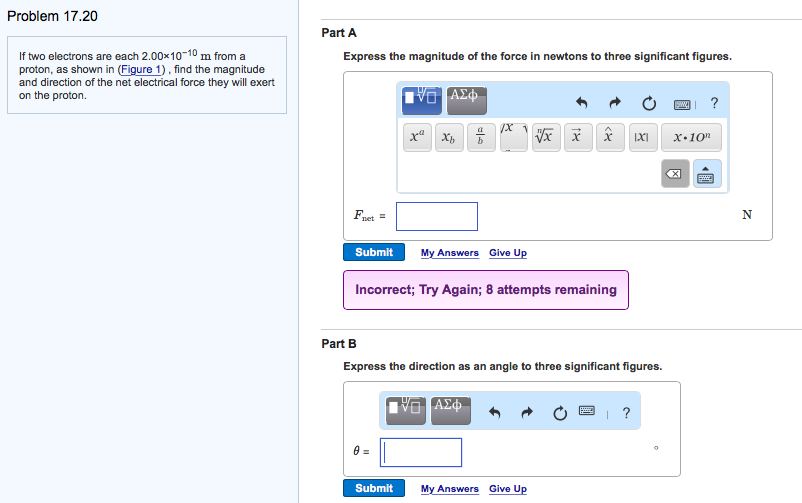Open Part A Greek symbols tab

[467, 98]
